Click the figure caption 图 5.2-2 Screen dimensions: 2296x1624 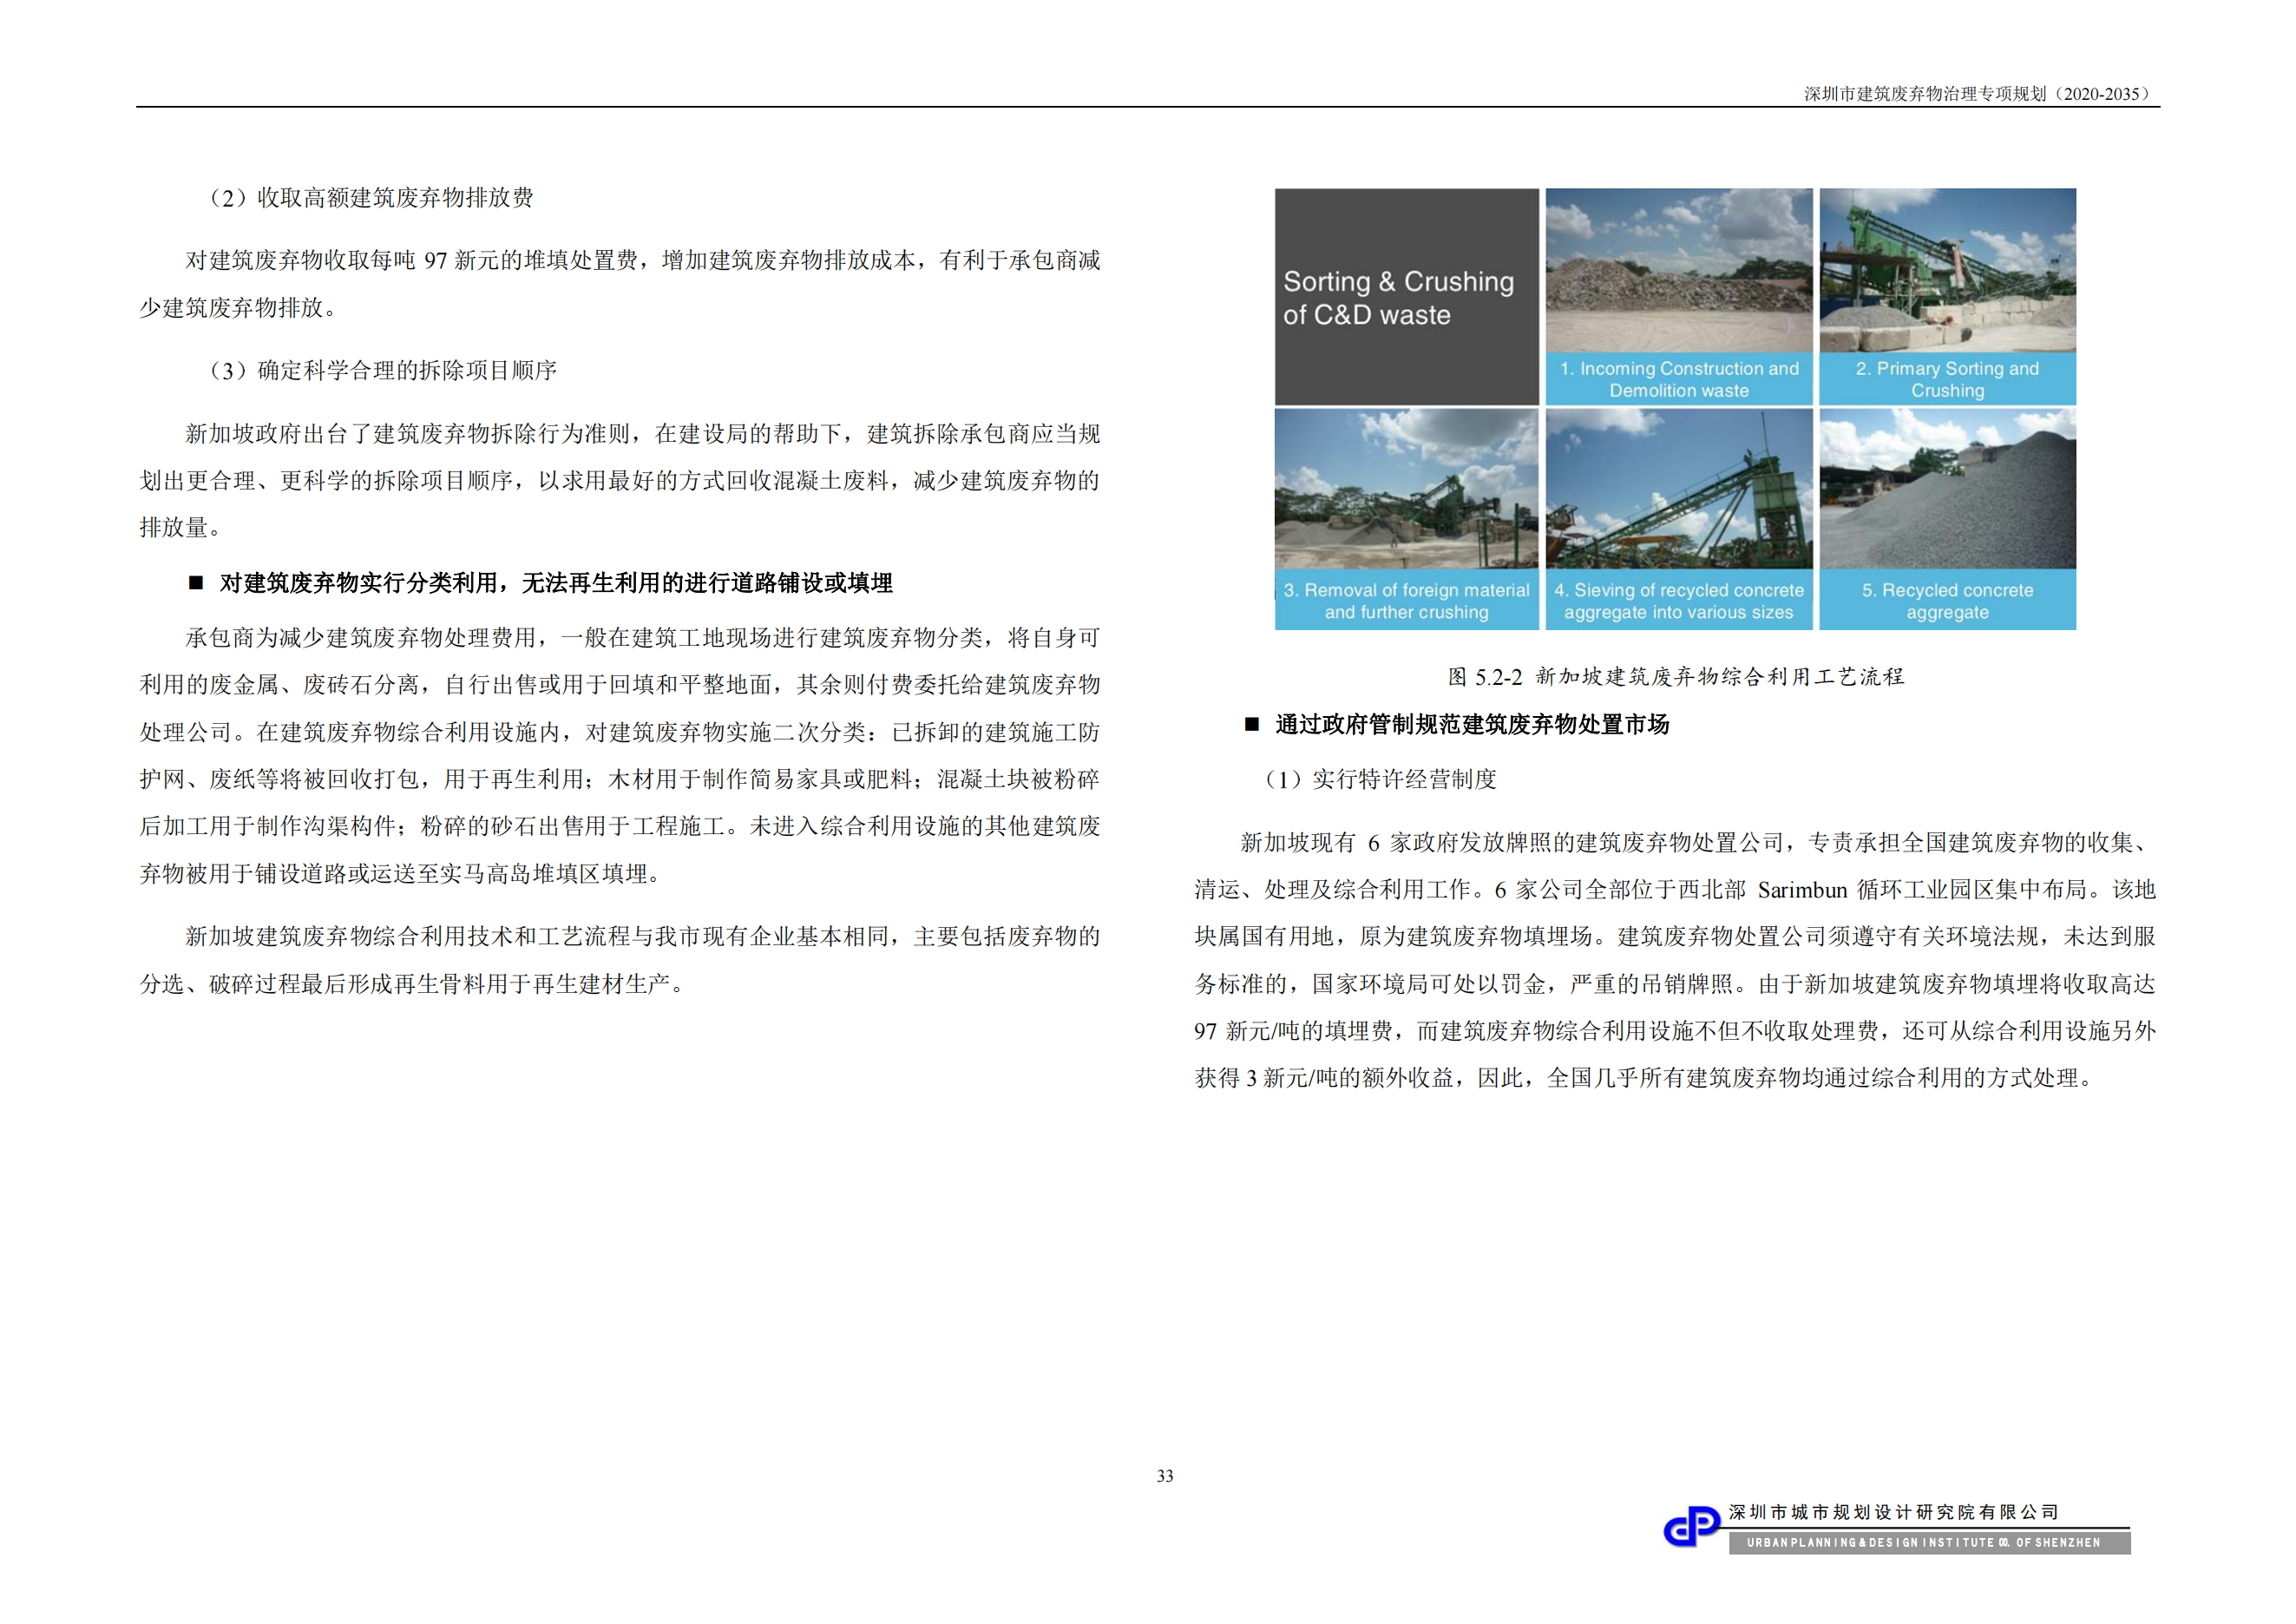point(1676,677)
